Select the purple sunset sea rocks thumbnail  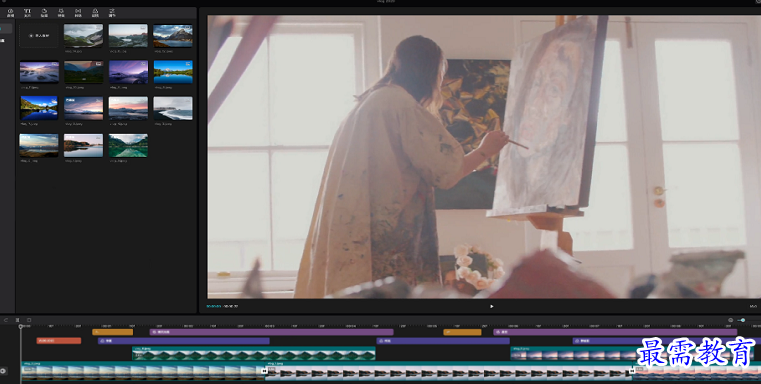pyautogui.click(x=39, y=72)
